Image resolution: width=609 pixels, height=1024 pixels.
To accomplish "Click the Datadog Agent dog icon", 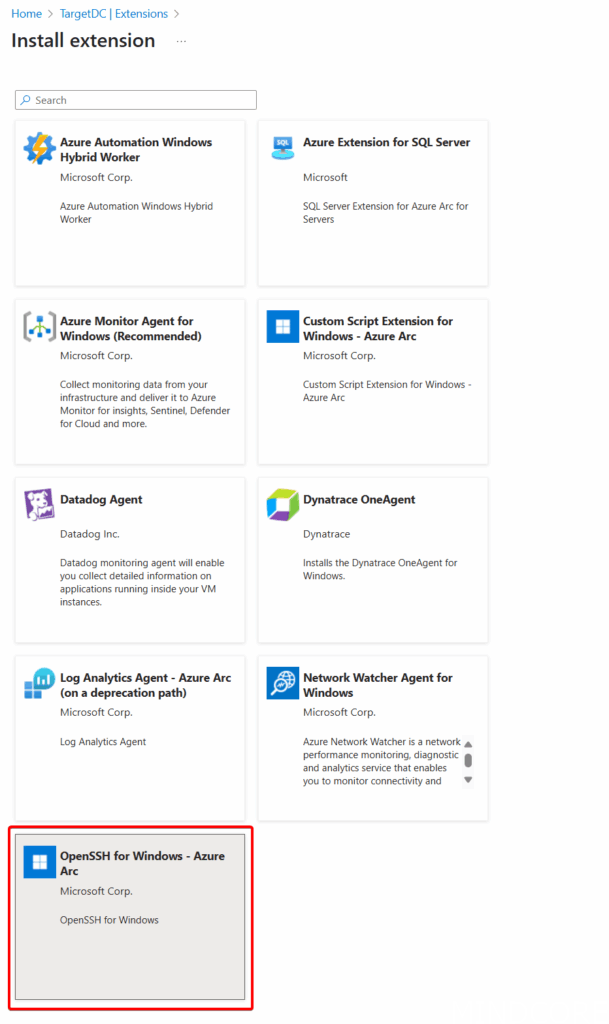I will coord(39,505).
